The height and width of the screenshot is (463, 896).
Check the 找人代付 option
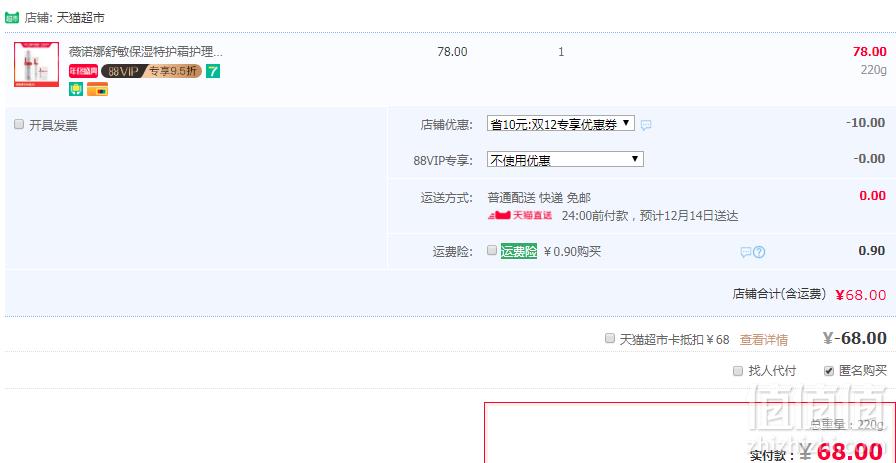coord(738,370)
